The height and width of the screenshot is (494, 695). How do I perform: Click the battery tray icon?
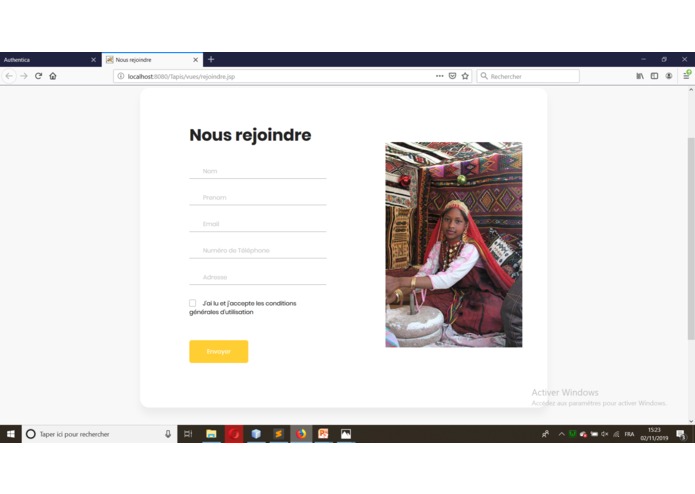pos(594,434)
